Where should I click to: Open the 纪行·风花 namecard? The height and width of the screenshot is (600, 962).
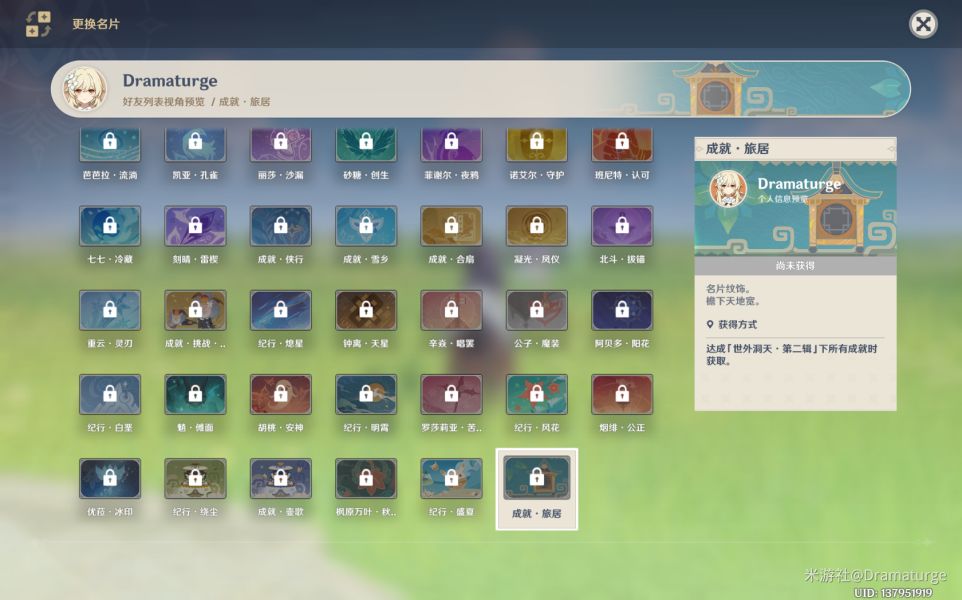[x=536, y=394]
